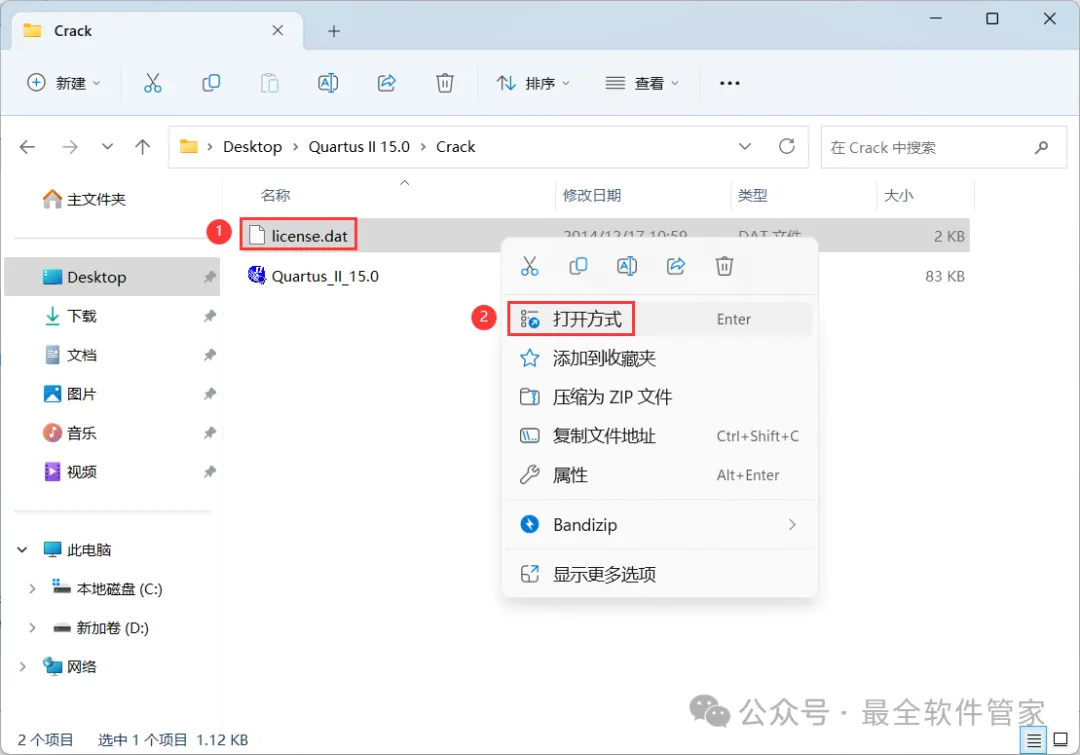This screenshot has width=1080, height=755.
Task: Open the 查看 view dropdown
Action: pos(642,83)
